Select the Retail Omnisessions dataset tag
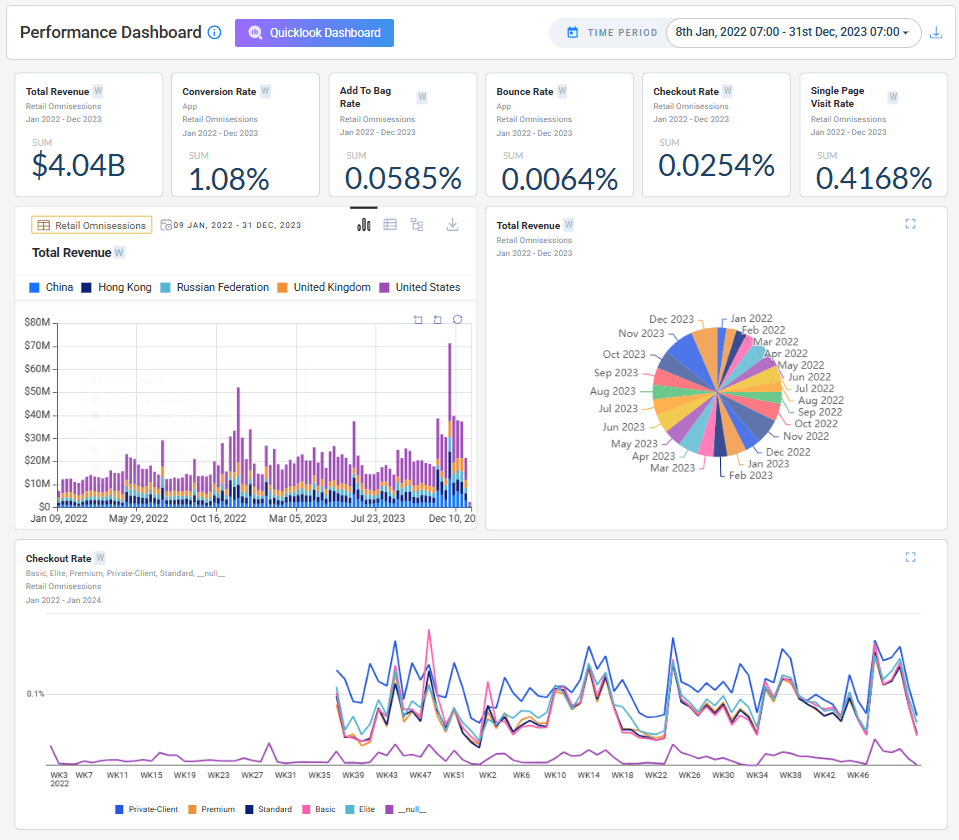This screenshot has width=959, height=840. click(x=92, y=225)
